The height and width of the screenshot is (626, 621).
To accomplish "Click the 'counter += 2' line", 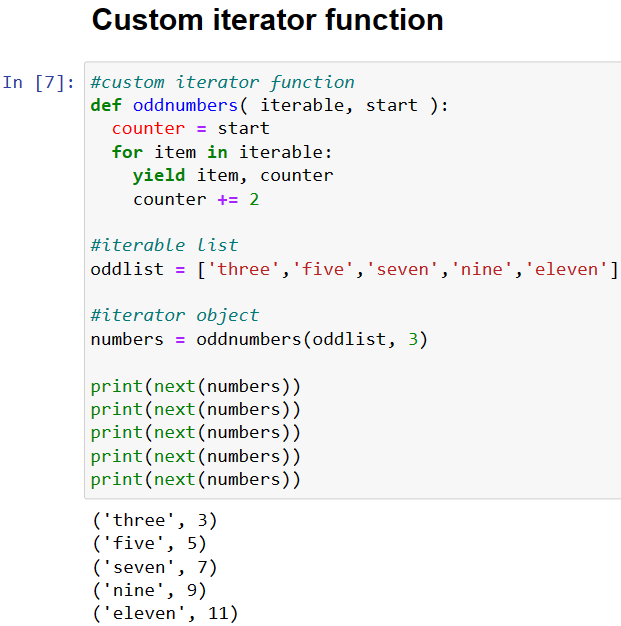I will point(196,199).
